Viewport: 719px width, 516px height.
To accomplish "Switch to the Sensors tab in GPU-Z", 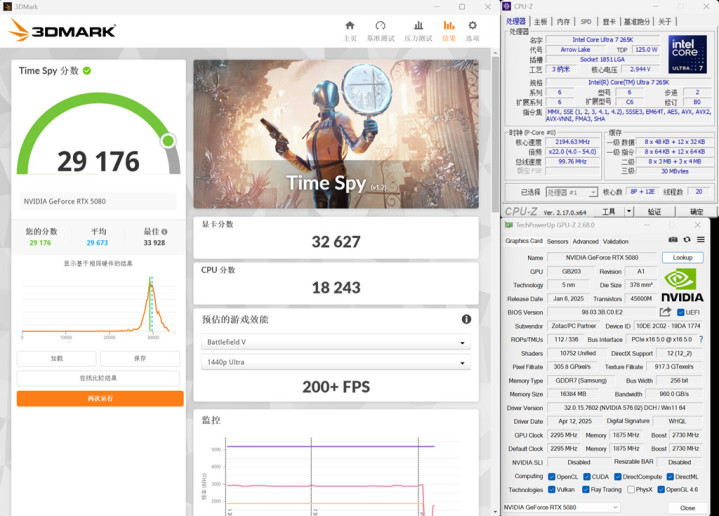I will point(557,241).
